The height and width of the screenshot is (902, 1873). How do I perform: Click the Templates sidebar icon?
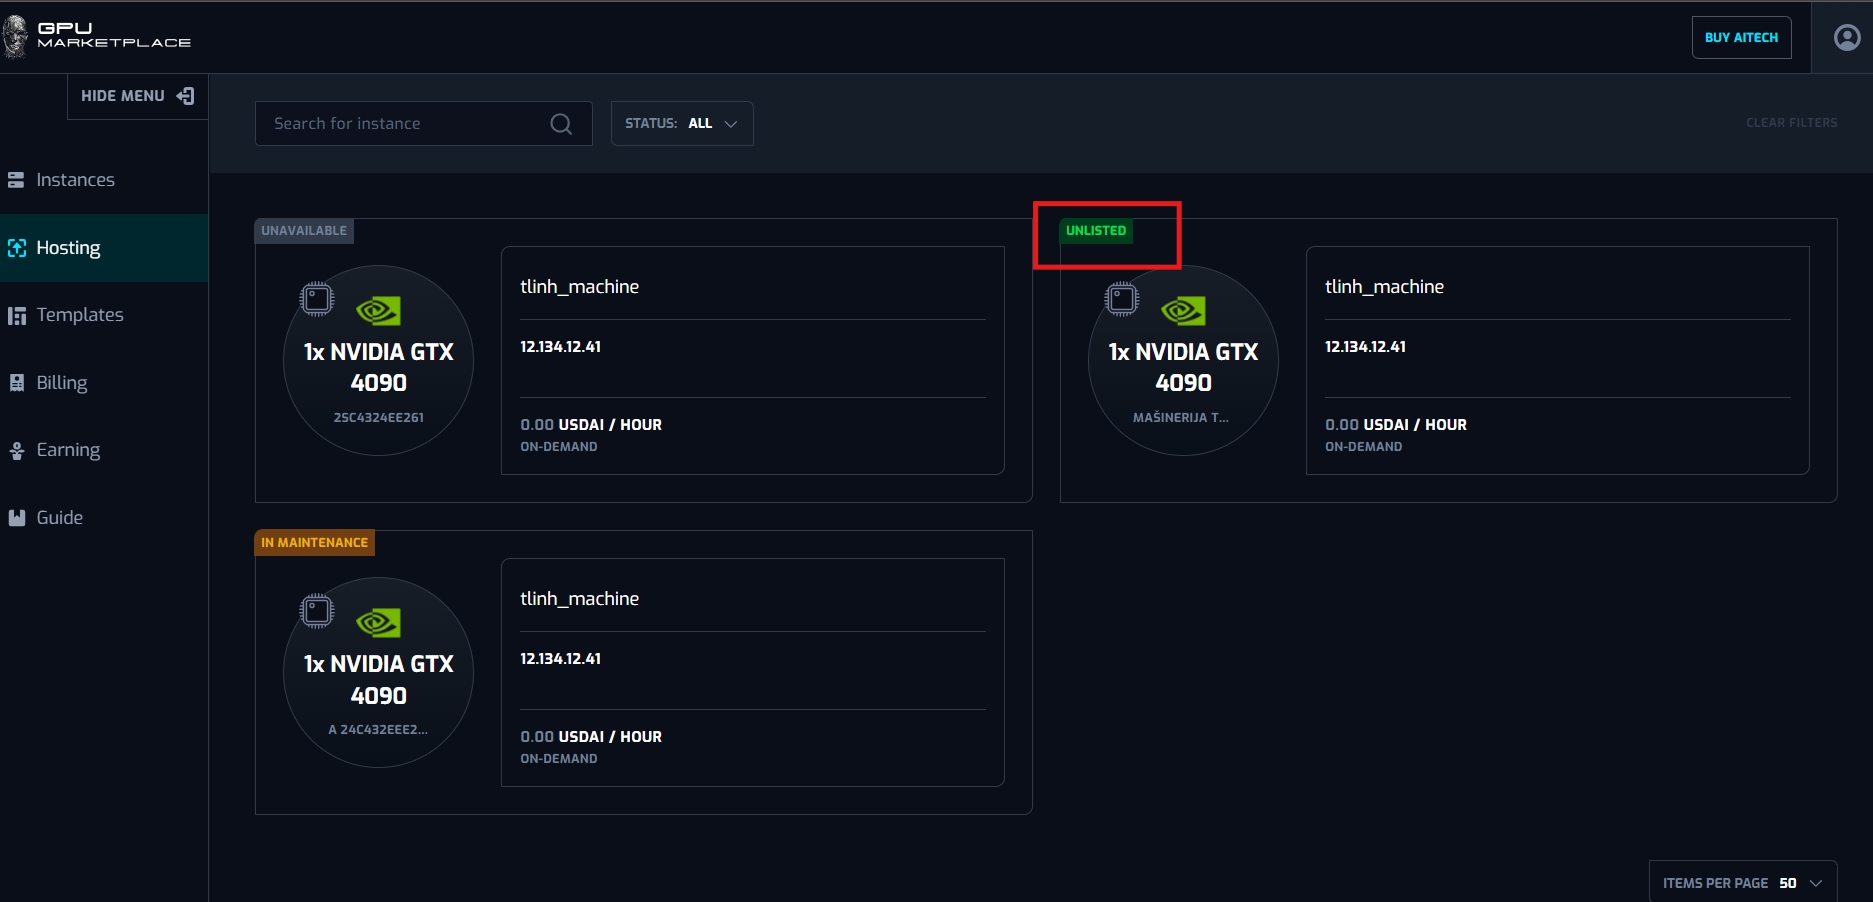[x=16, y=316]
